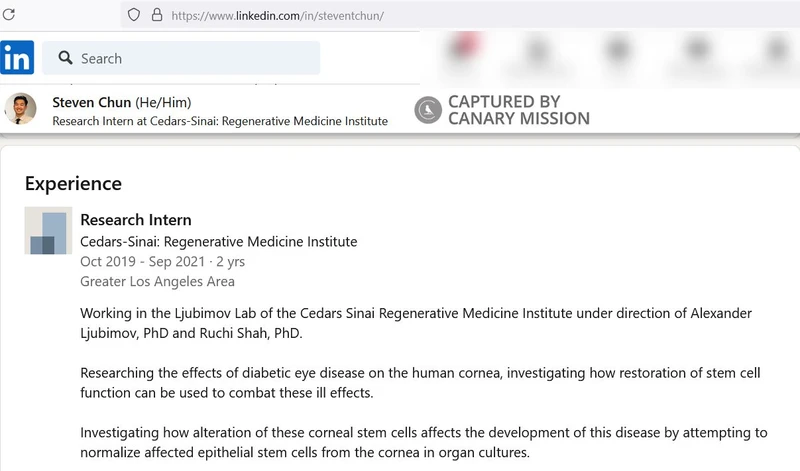Click the header subtitle Research Intern at Cedars-Sinai
This screenshot has height=471, width=800.
(x=220, y=121)
